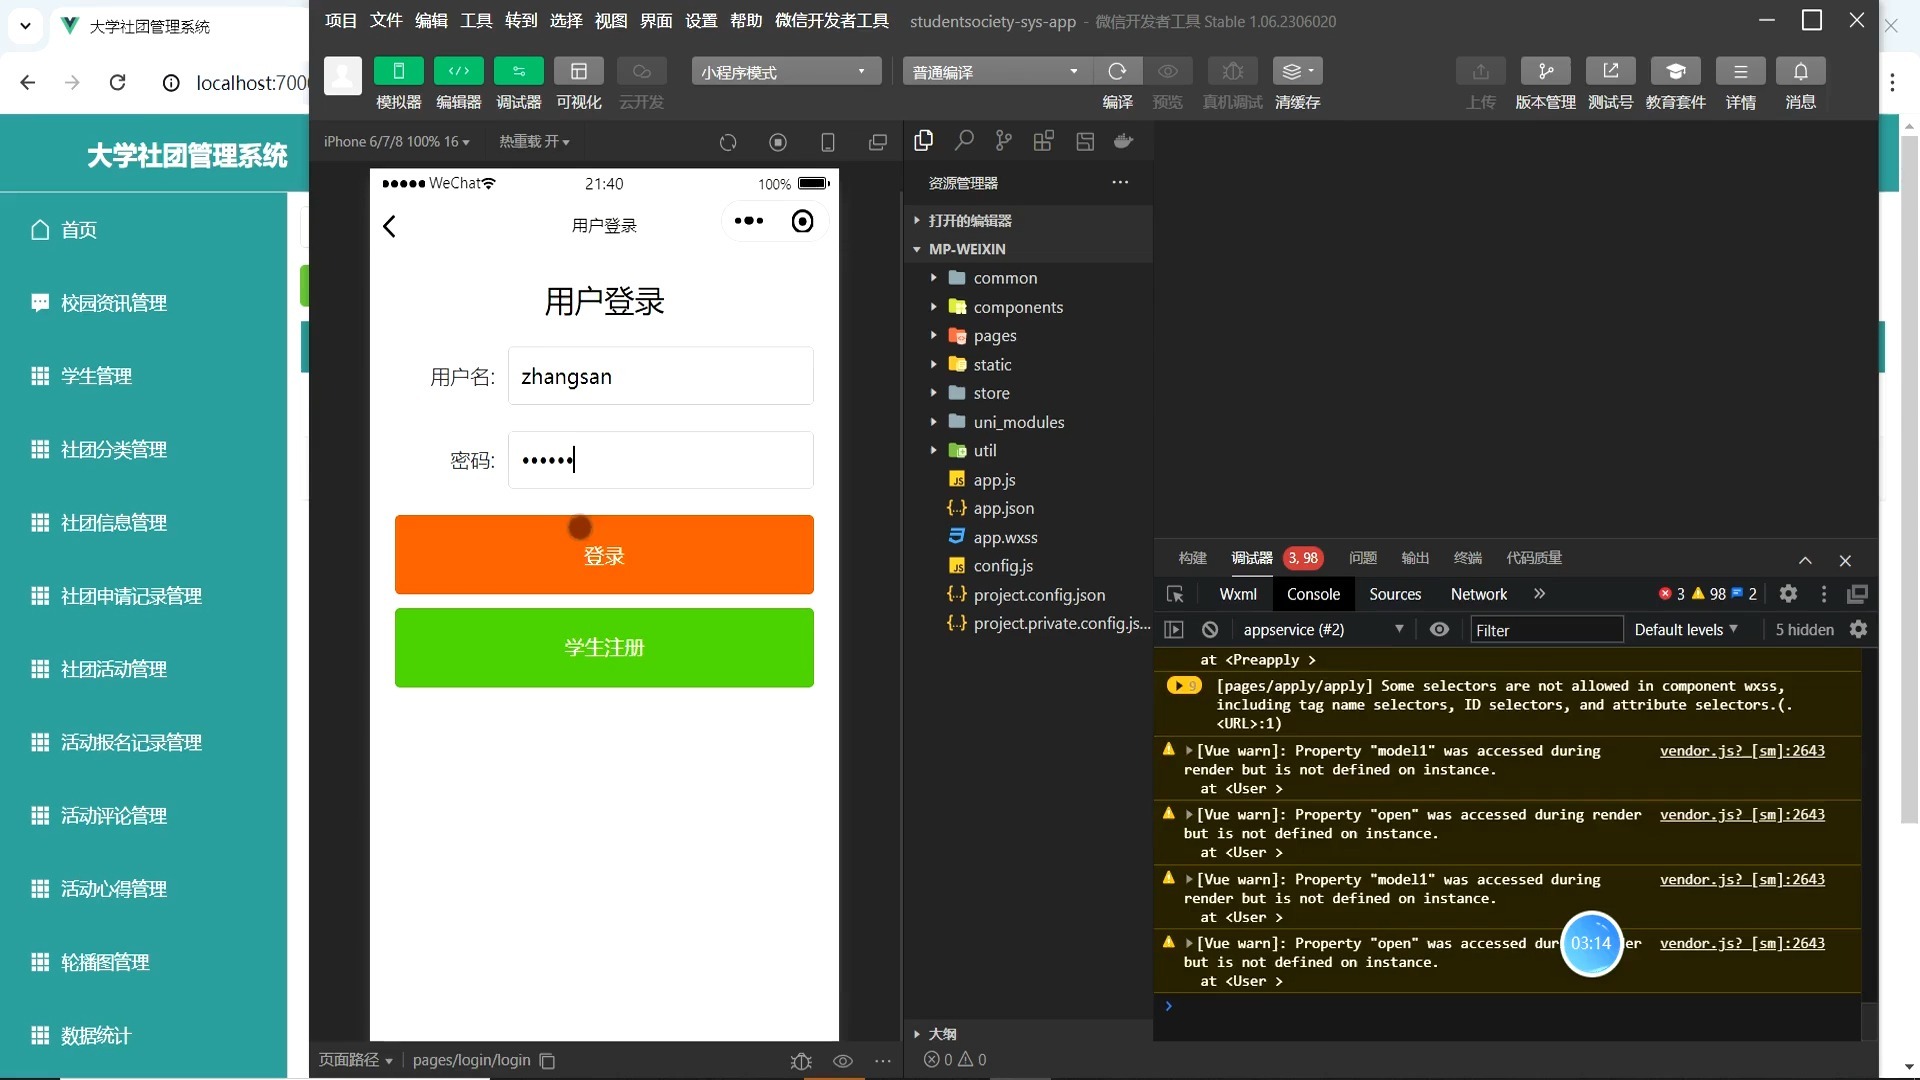Switch to the Network tab
The width and height of the screenshot is (1920, 1080).
pyautogui.click(x=1479, y=593)
